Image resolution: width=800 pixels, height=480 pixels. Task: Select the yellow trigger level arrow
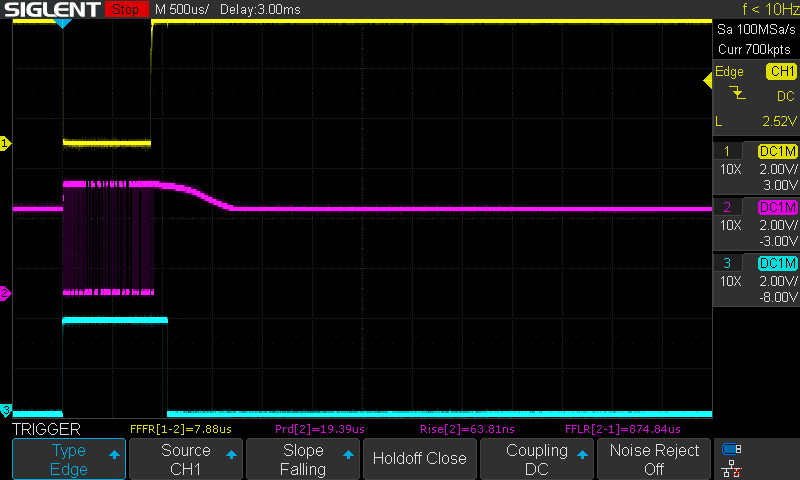708,81
